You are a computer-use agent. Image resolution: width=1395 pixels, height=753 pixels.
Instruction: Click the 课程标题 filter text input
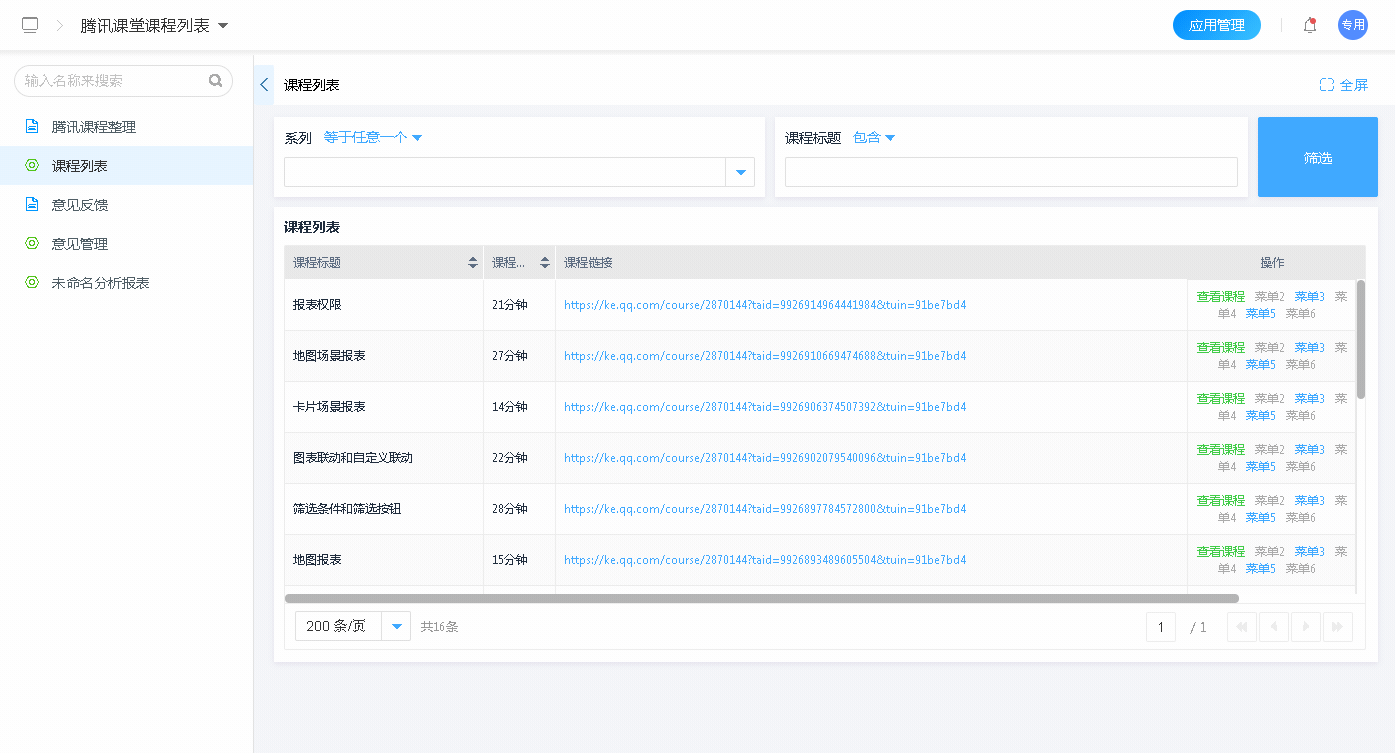(x=1010, y=172)
